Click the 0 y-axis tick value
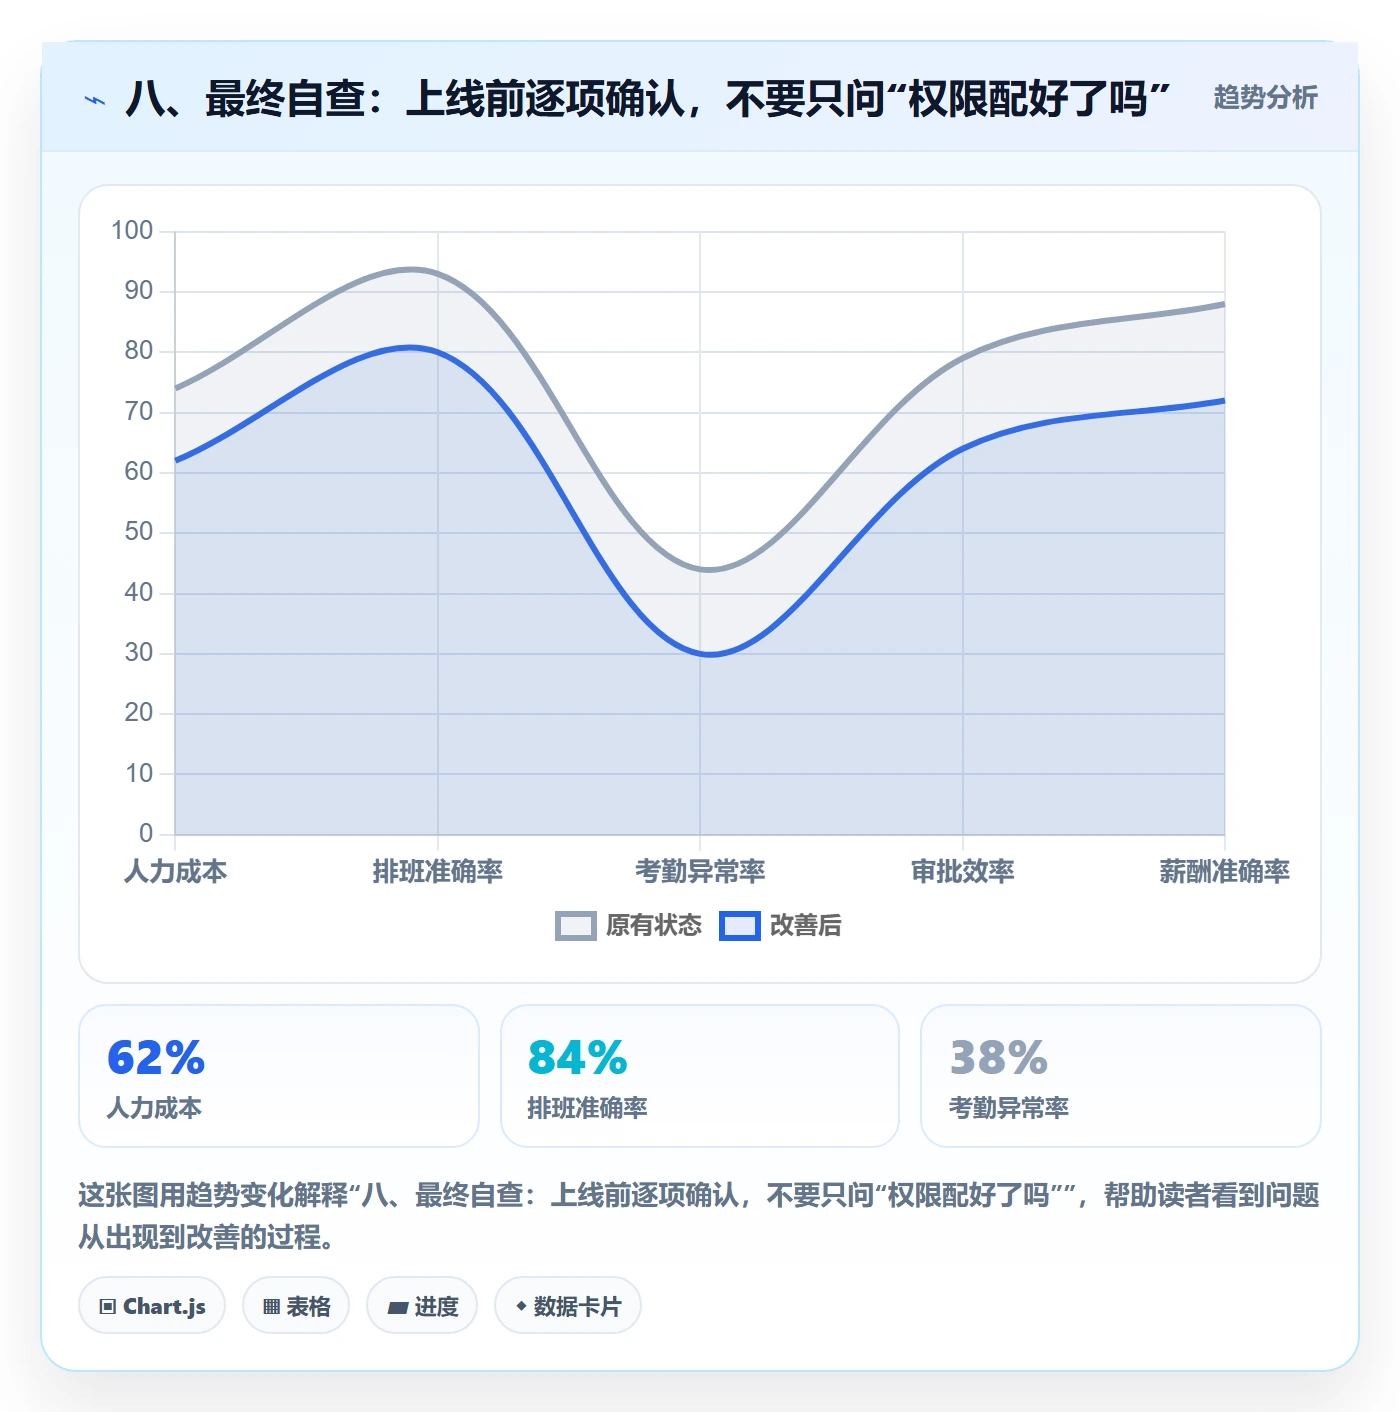The image size is (1400, 1412). 146,833
